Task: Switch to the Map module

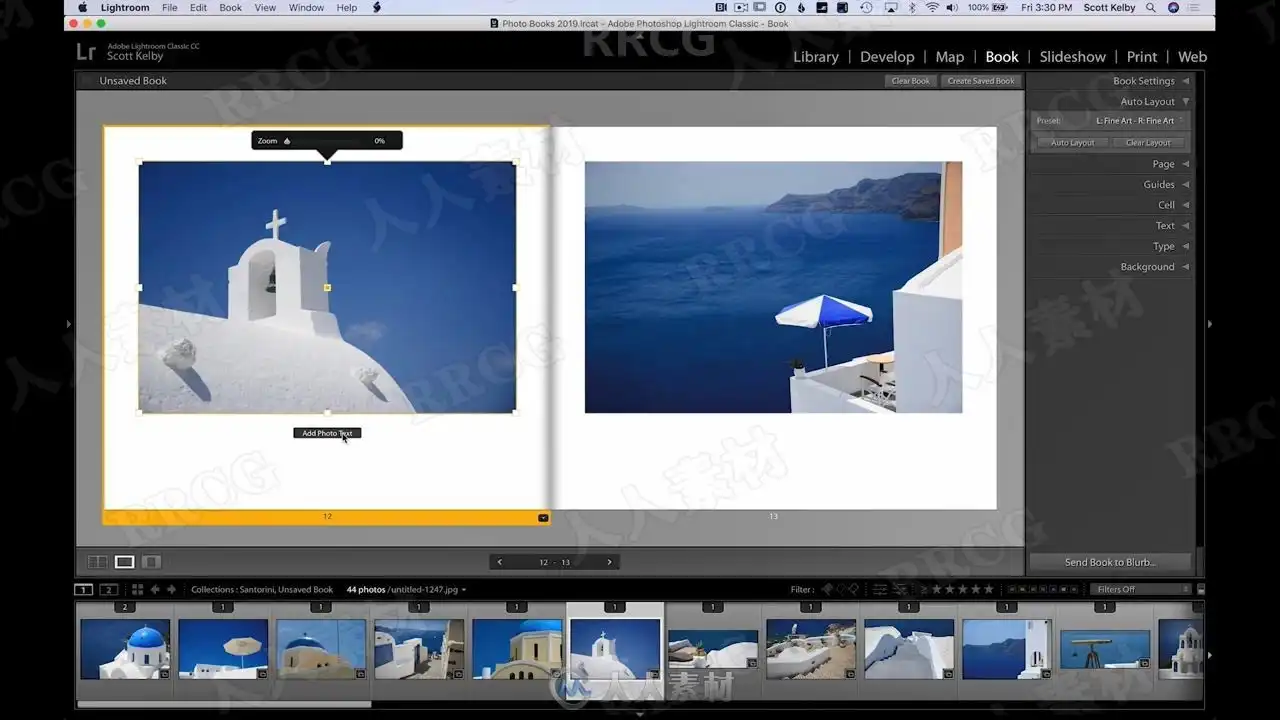Action: click(x=950, y=57)
